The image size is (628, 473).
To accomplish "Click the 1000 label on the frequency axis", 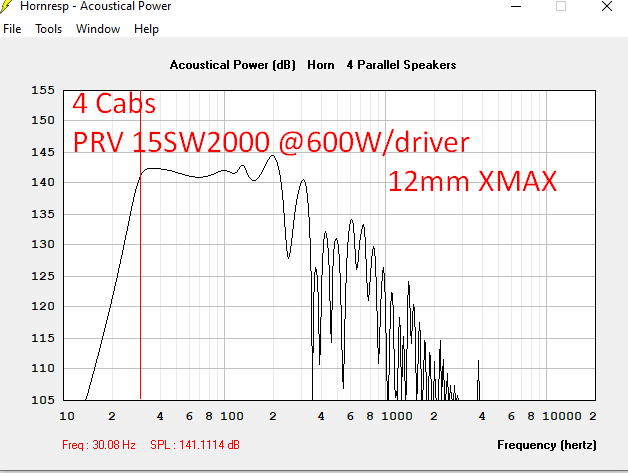I will pyautogui.click(x=397, y=416).
